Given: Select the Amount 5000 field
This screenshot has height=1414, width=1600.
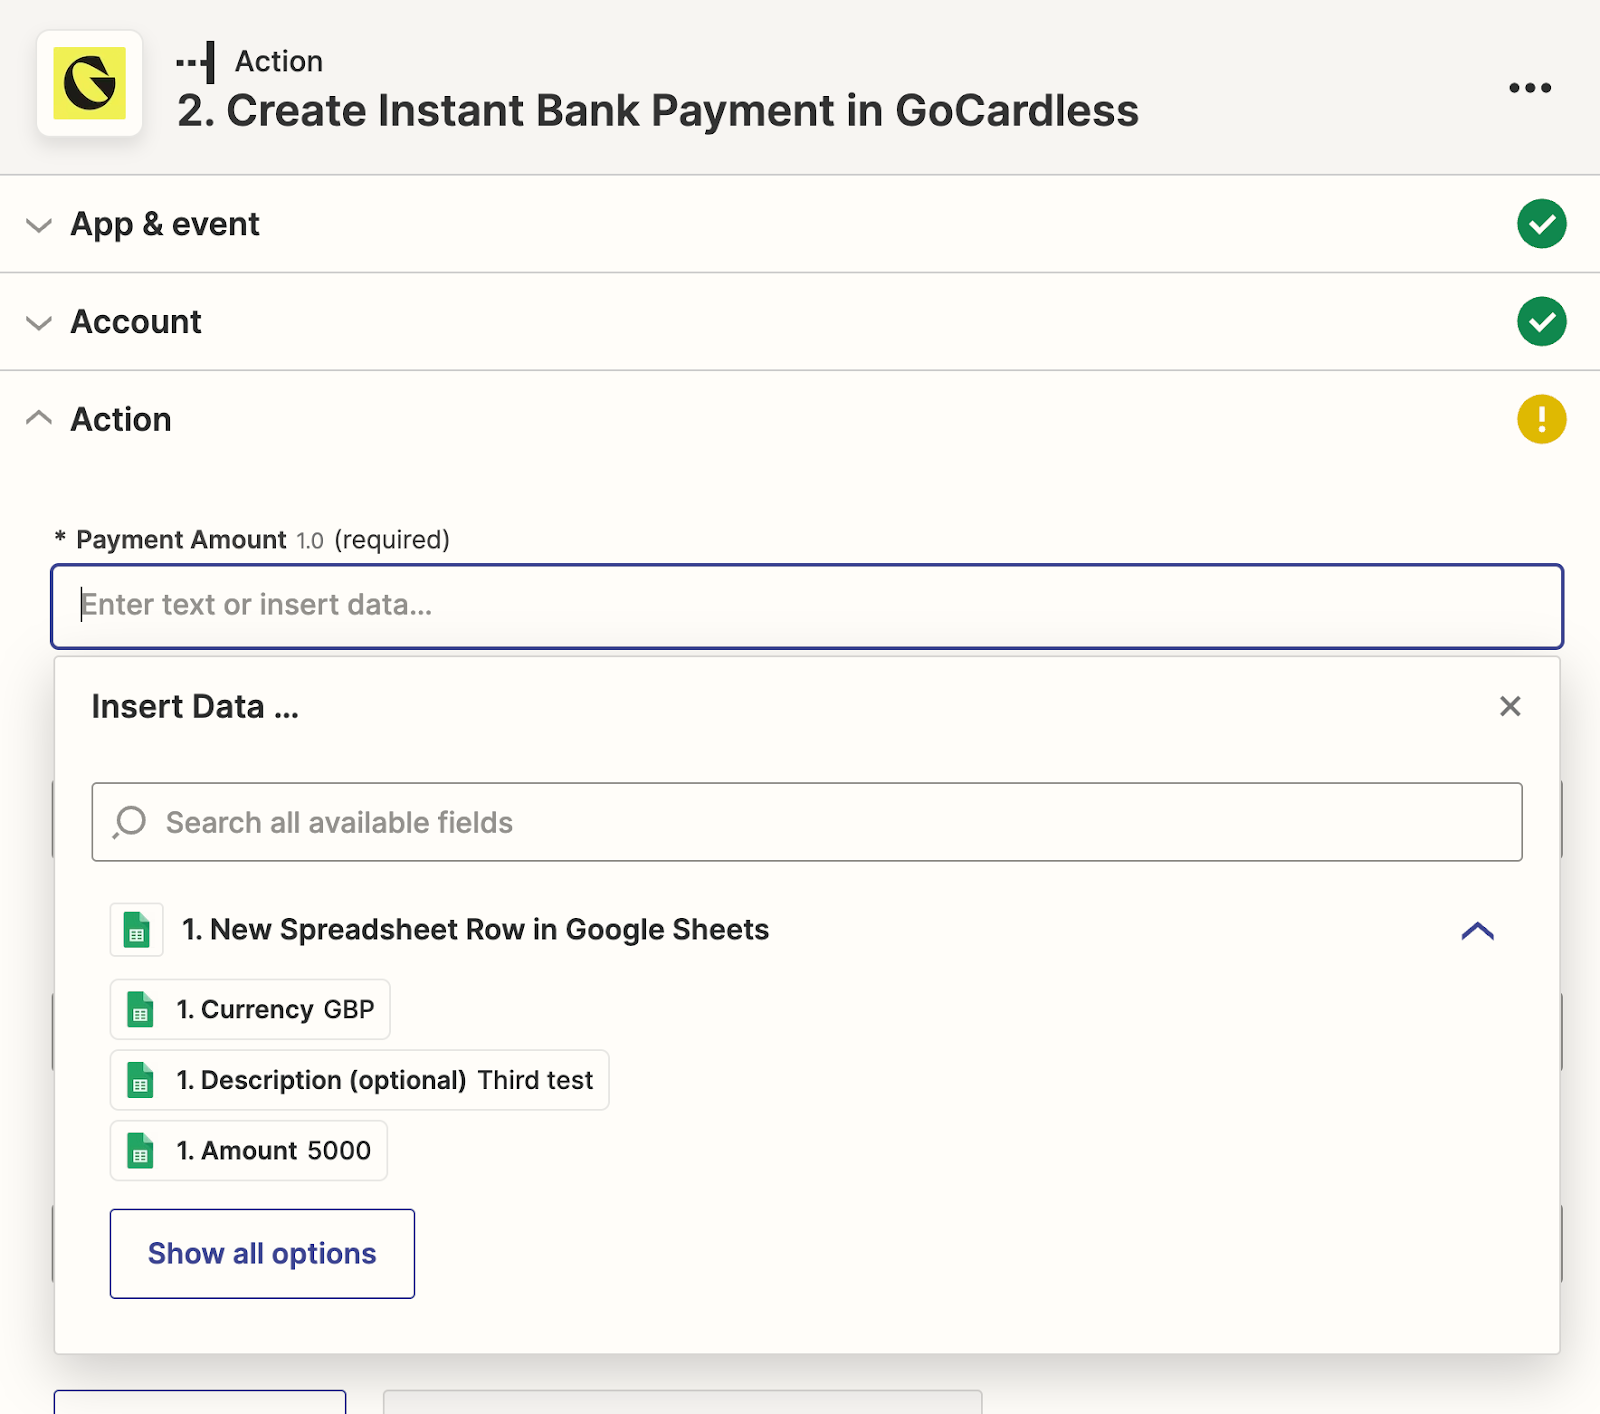Looking at the screenshot, I should tap(249, 1151).
